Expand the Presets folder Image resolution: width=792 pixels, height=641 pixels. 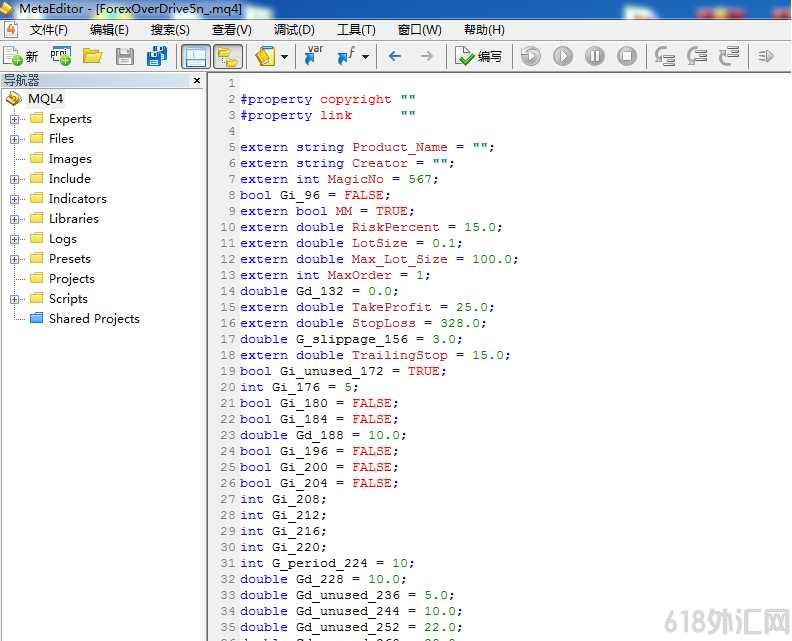(14, 259)
